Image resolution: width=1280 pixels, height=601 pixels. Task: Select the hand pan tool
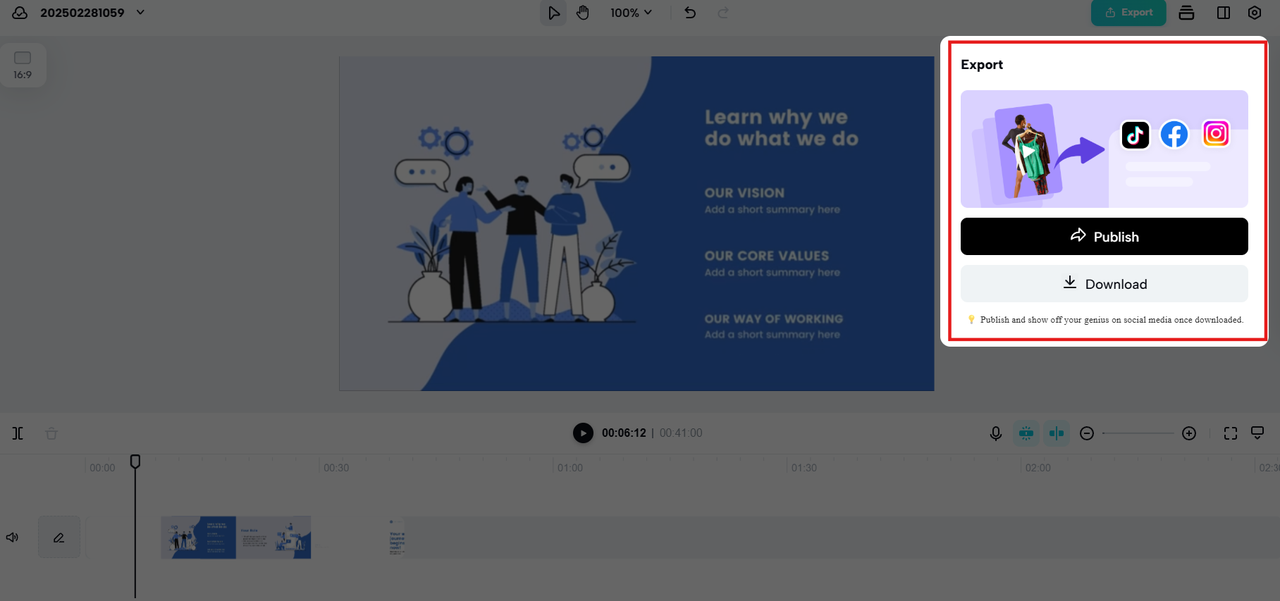(583, 13)
